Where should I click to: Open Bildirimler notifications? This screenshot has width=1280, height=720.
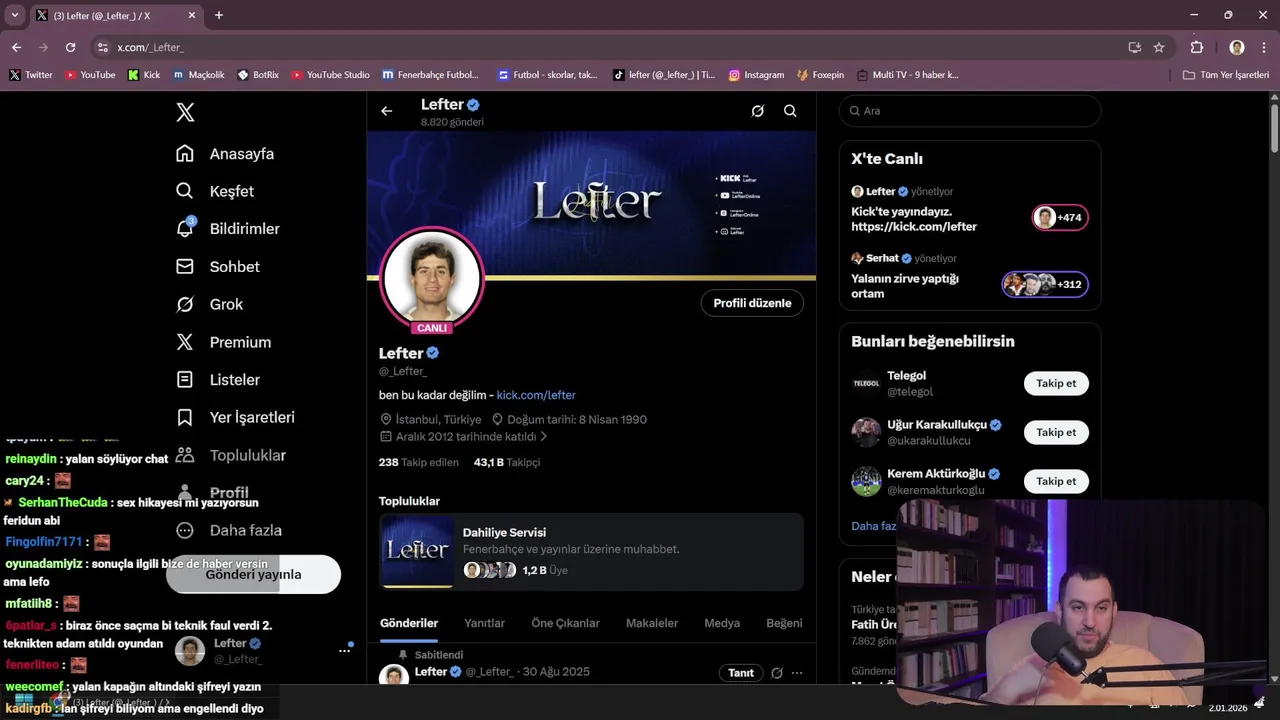pyautogui.click(x=244, y=229)
